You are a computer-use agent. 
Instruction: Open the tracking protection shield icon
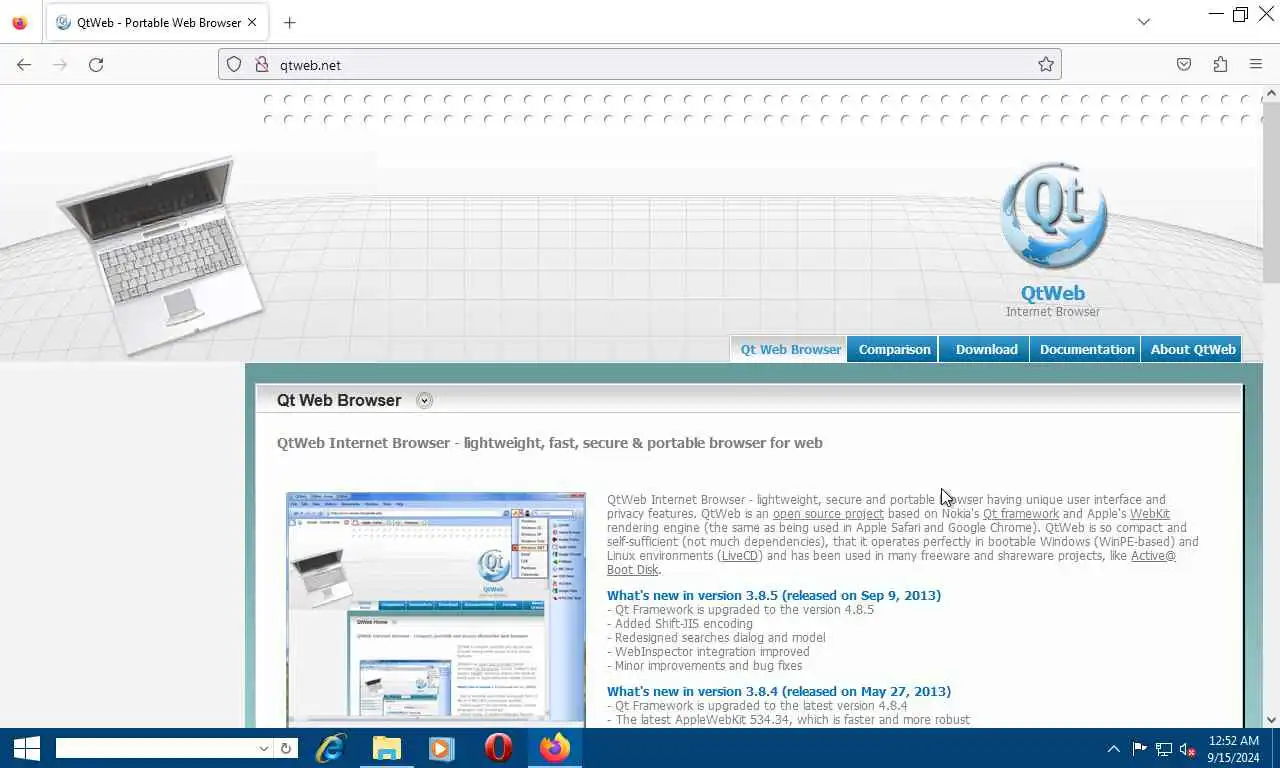click(234, 64)
